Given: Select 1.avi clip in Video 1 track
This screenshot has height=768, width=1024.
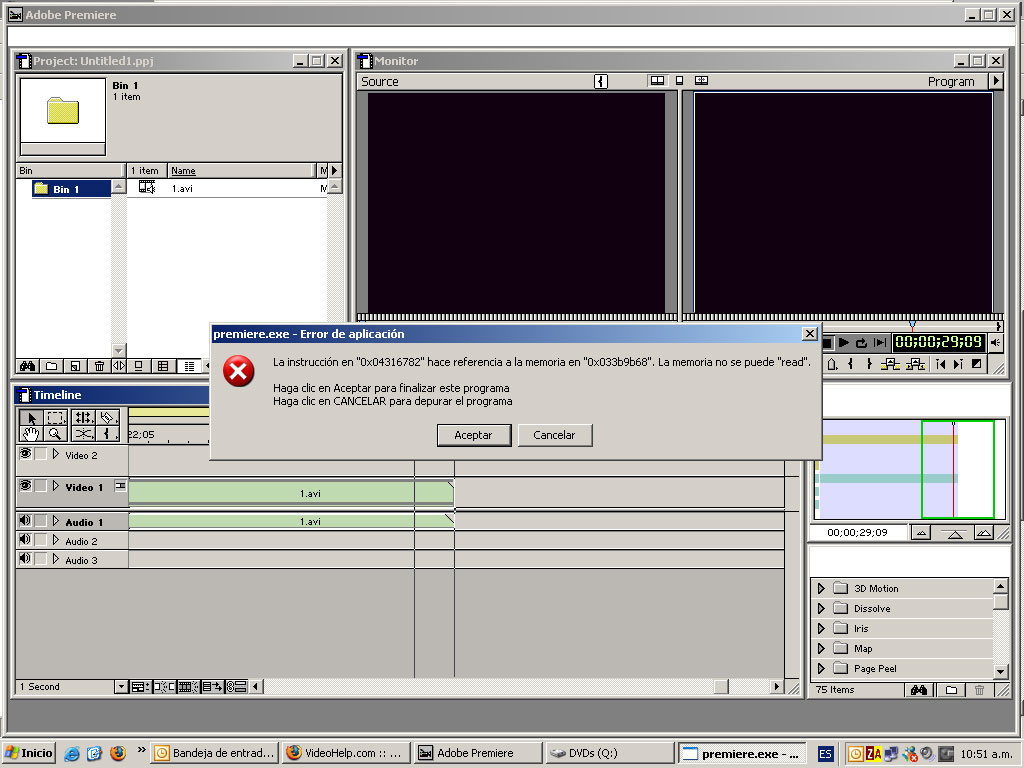Looking at the screenshot, I should [x=291, y=493].
